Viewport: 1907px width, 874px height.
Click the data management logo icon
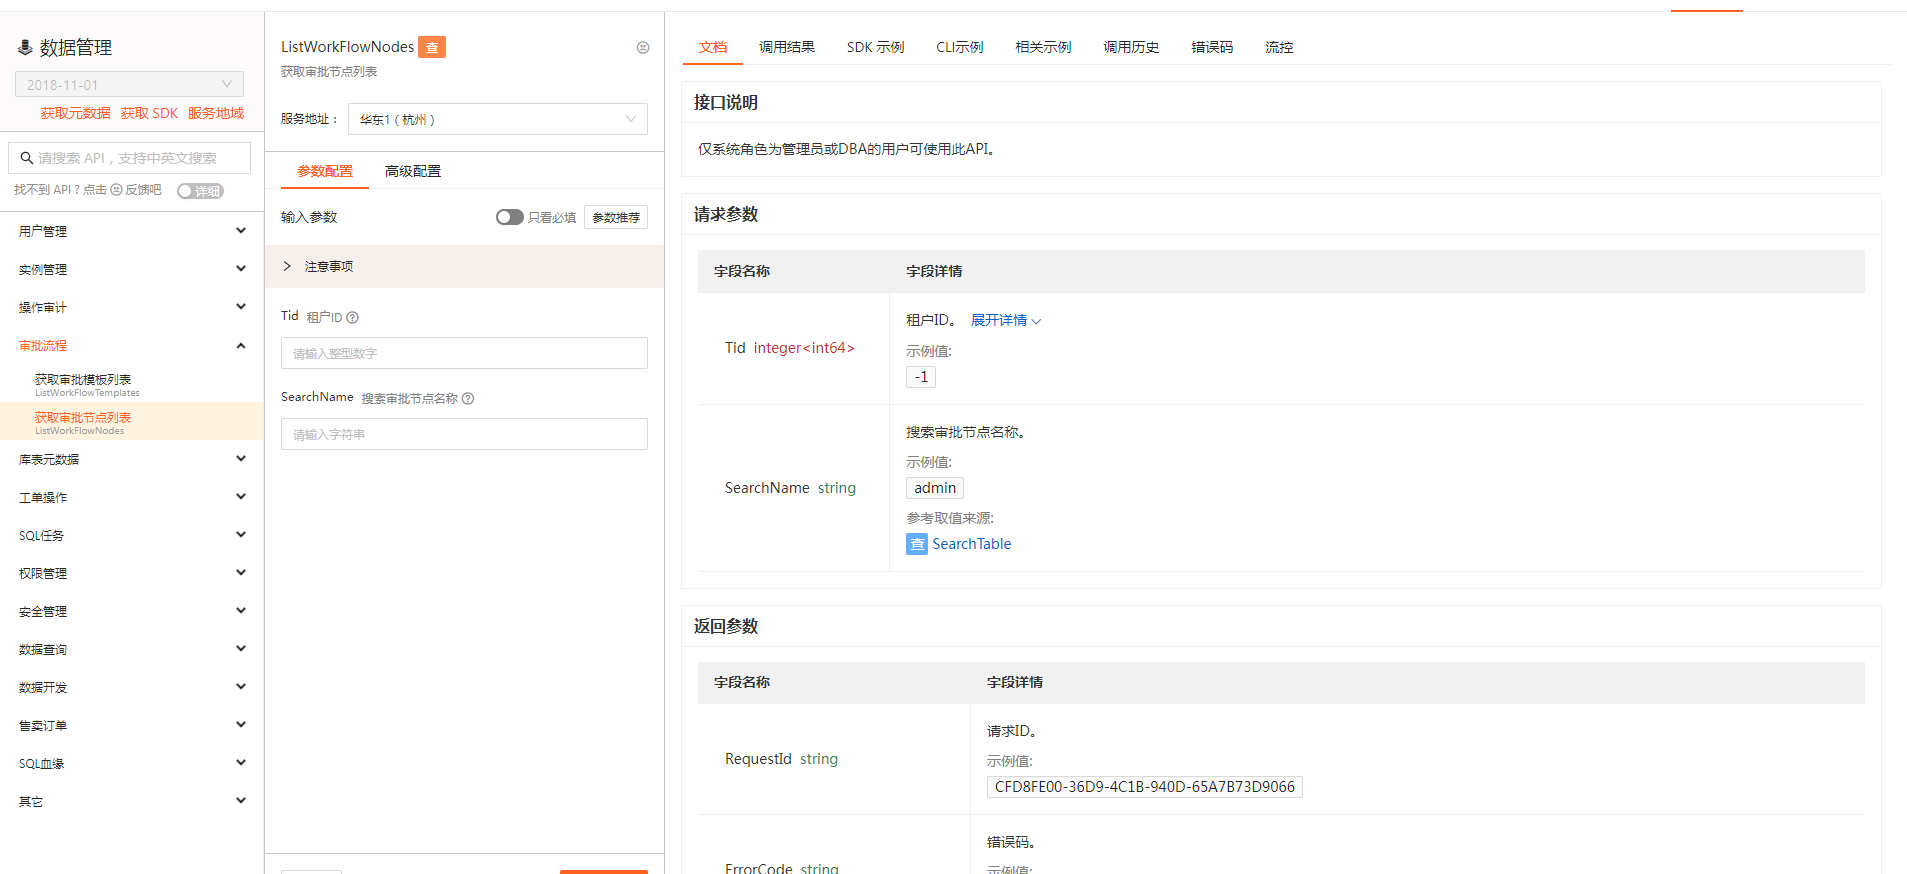coord(25,47)
